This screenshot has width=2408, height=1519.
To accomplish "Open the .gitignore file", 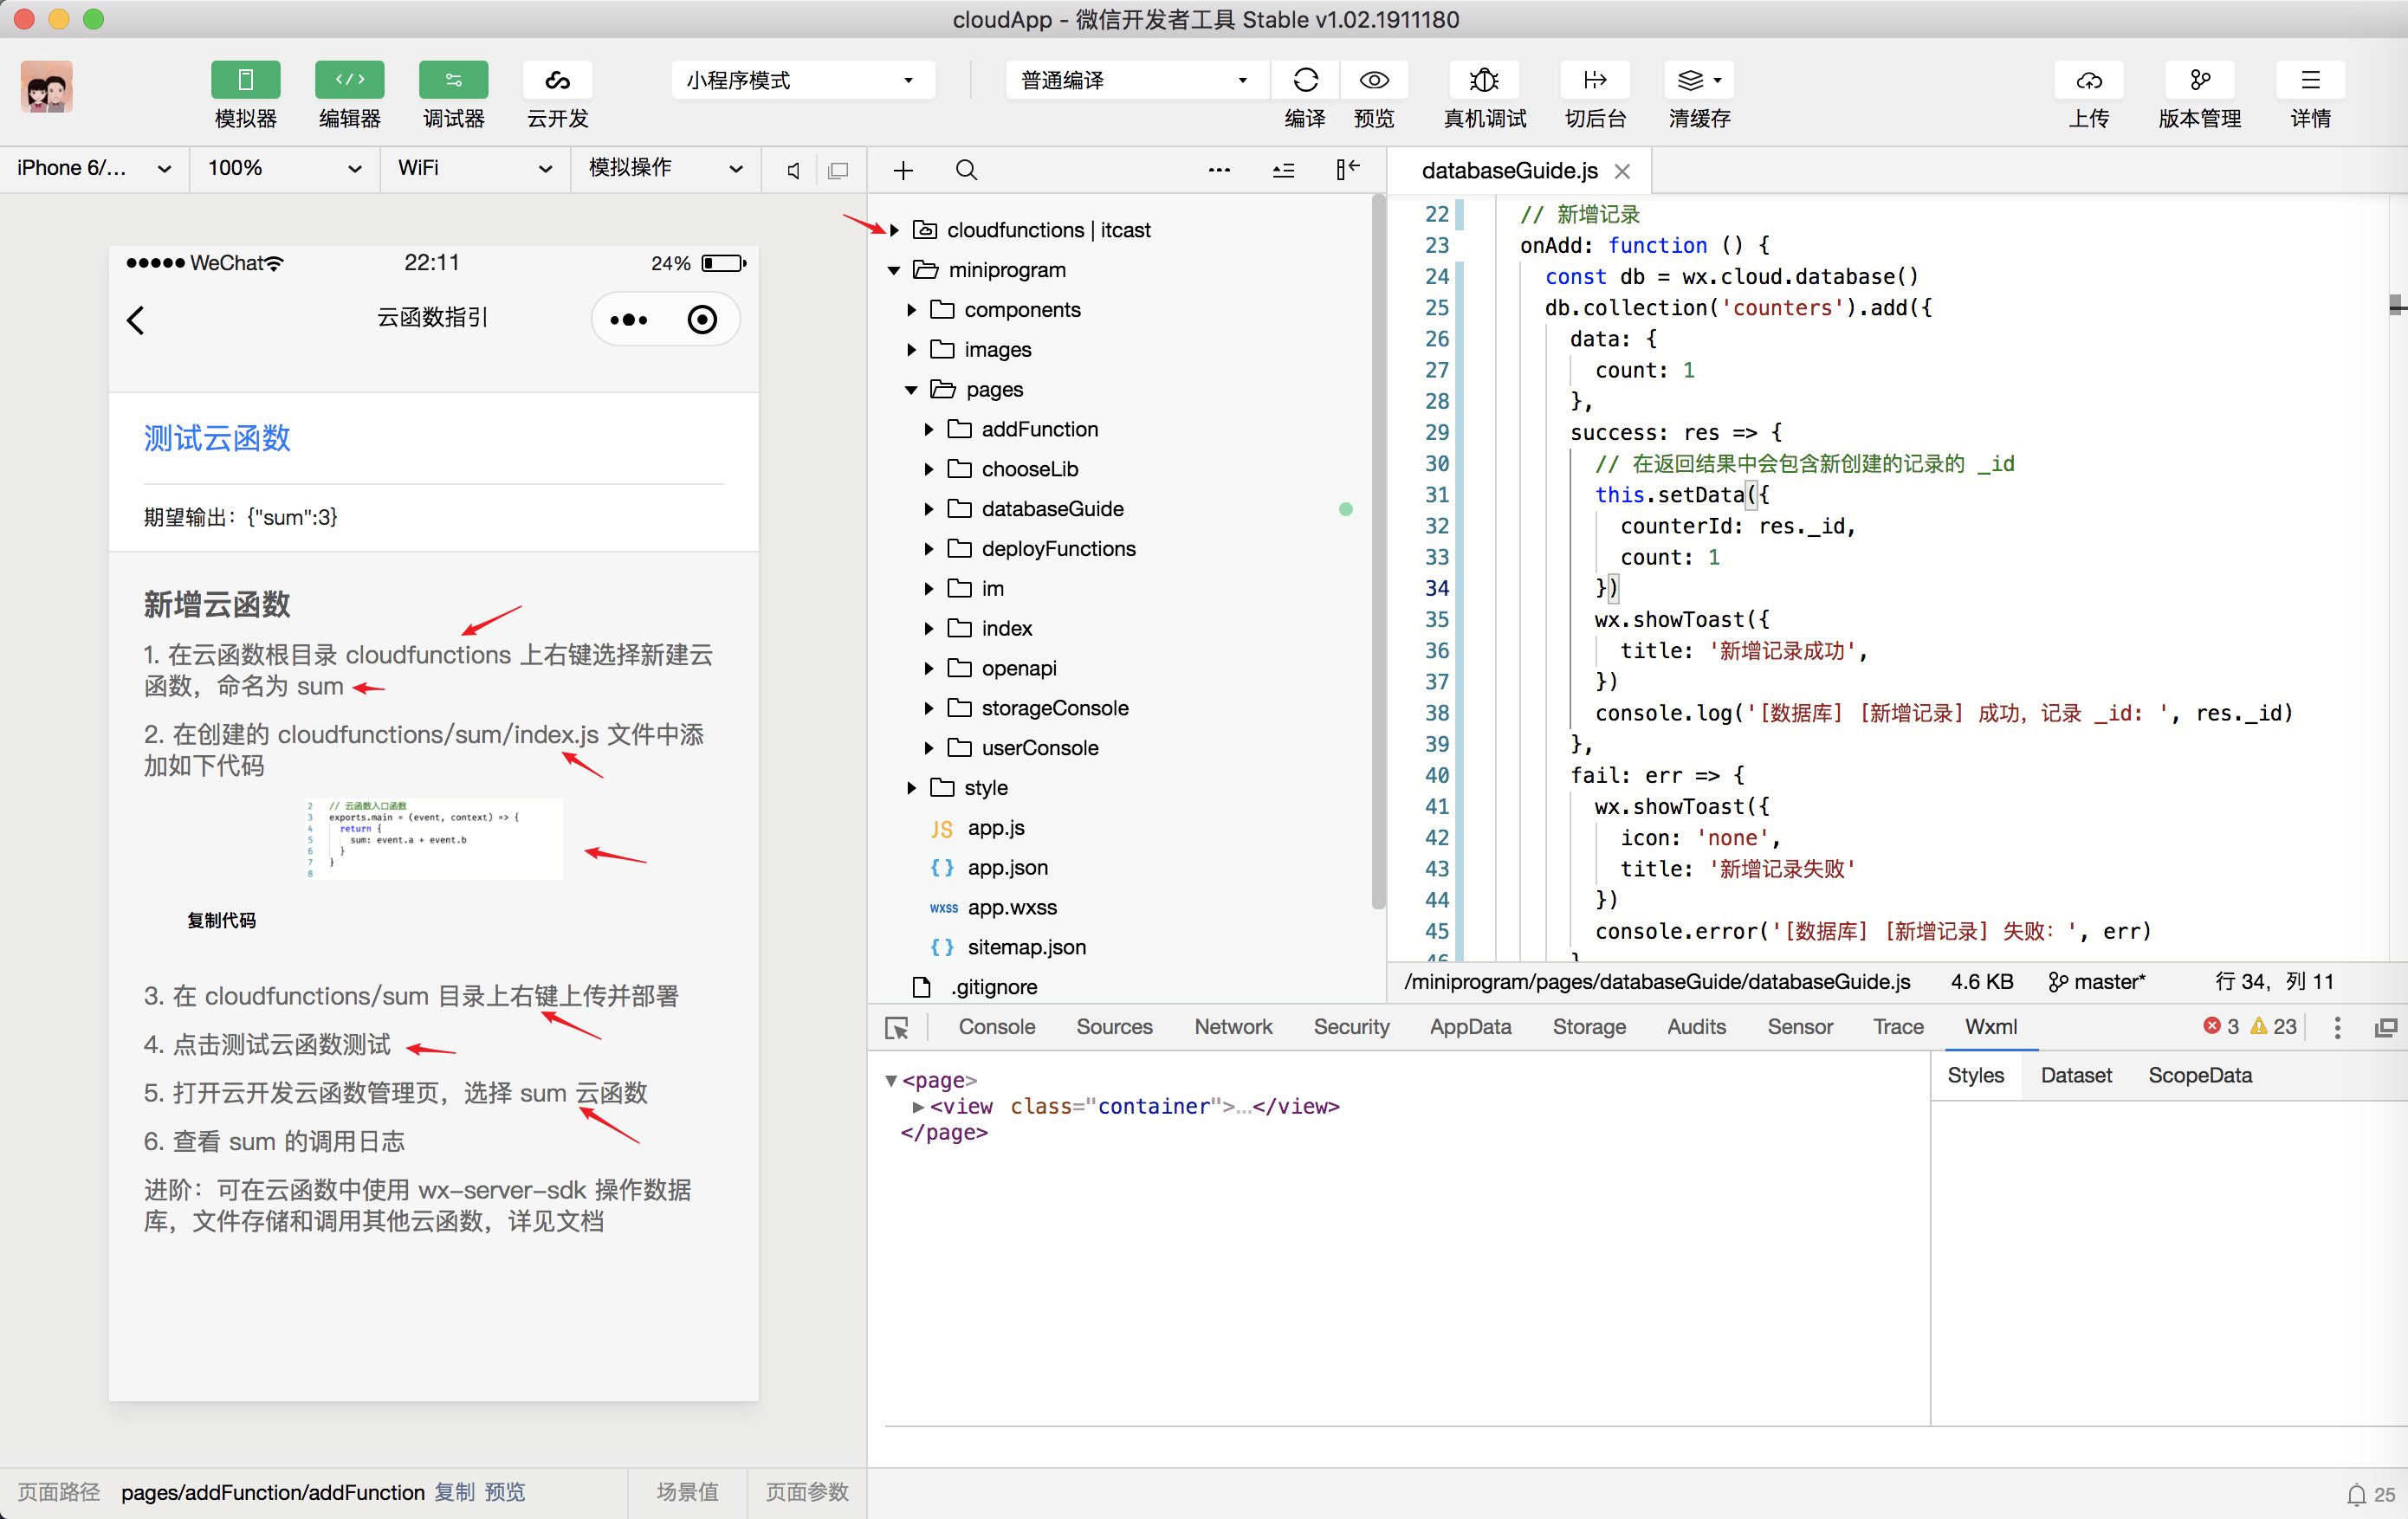I will [x=993, y=987].
